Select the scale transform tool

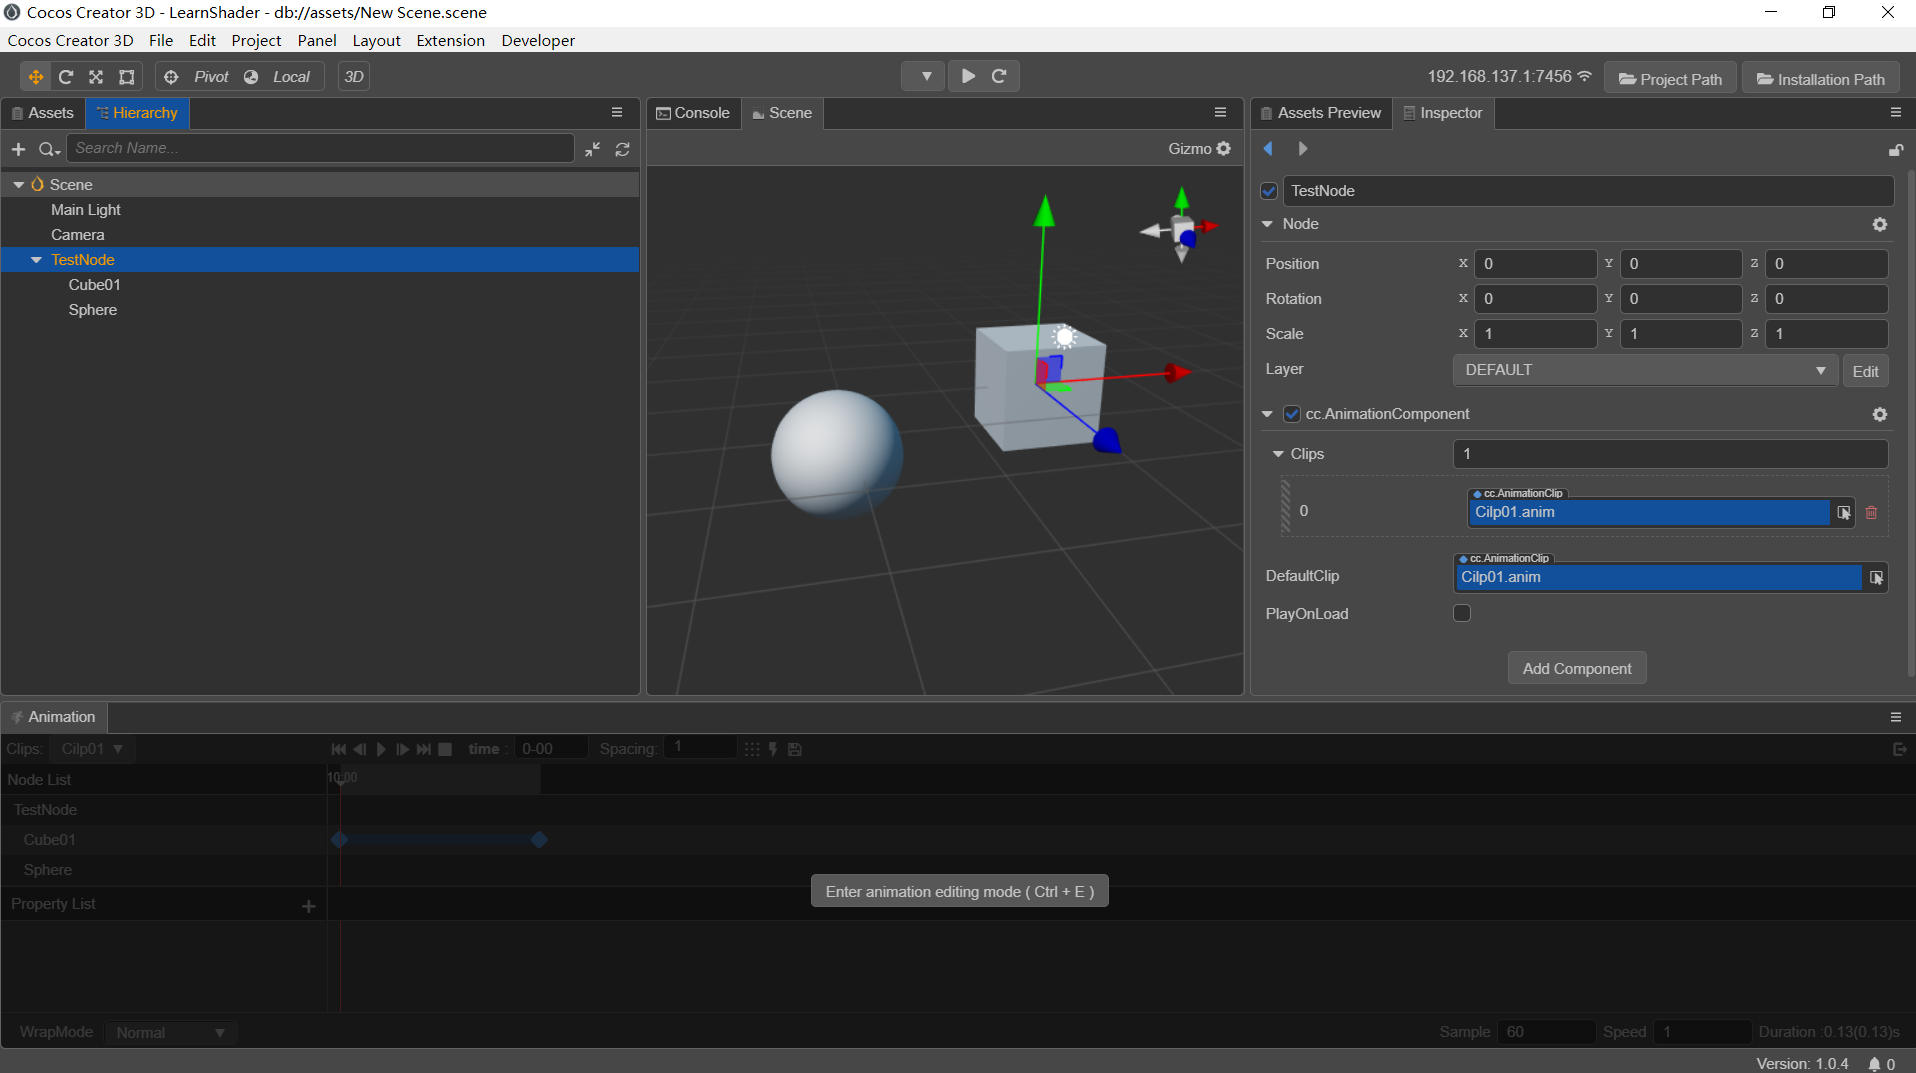tap(96, 77)
